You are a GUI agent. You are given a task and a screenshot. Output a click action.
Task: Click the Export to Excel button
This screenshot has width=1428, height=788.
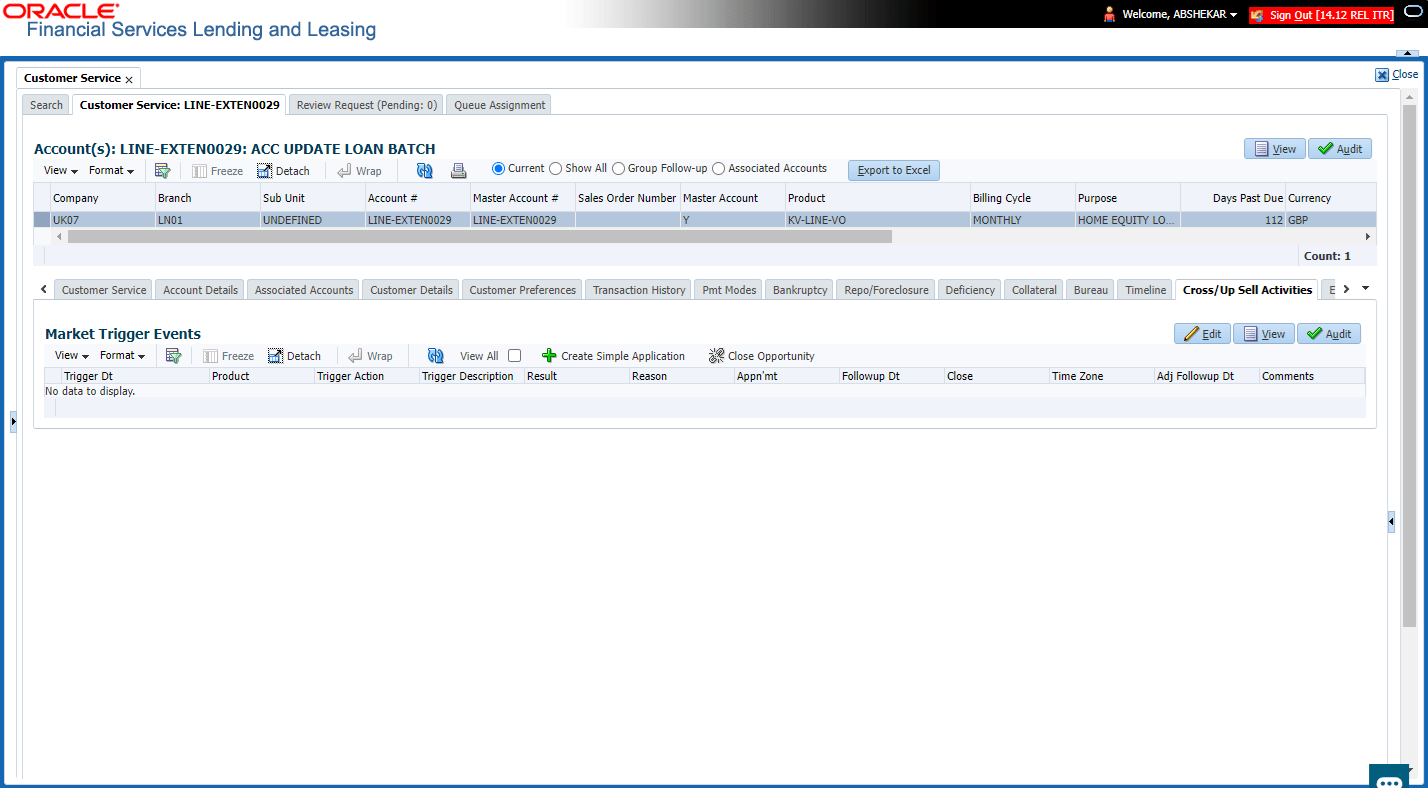[x=894, y=170]
